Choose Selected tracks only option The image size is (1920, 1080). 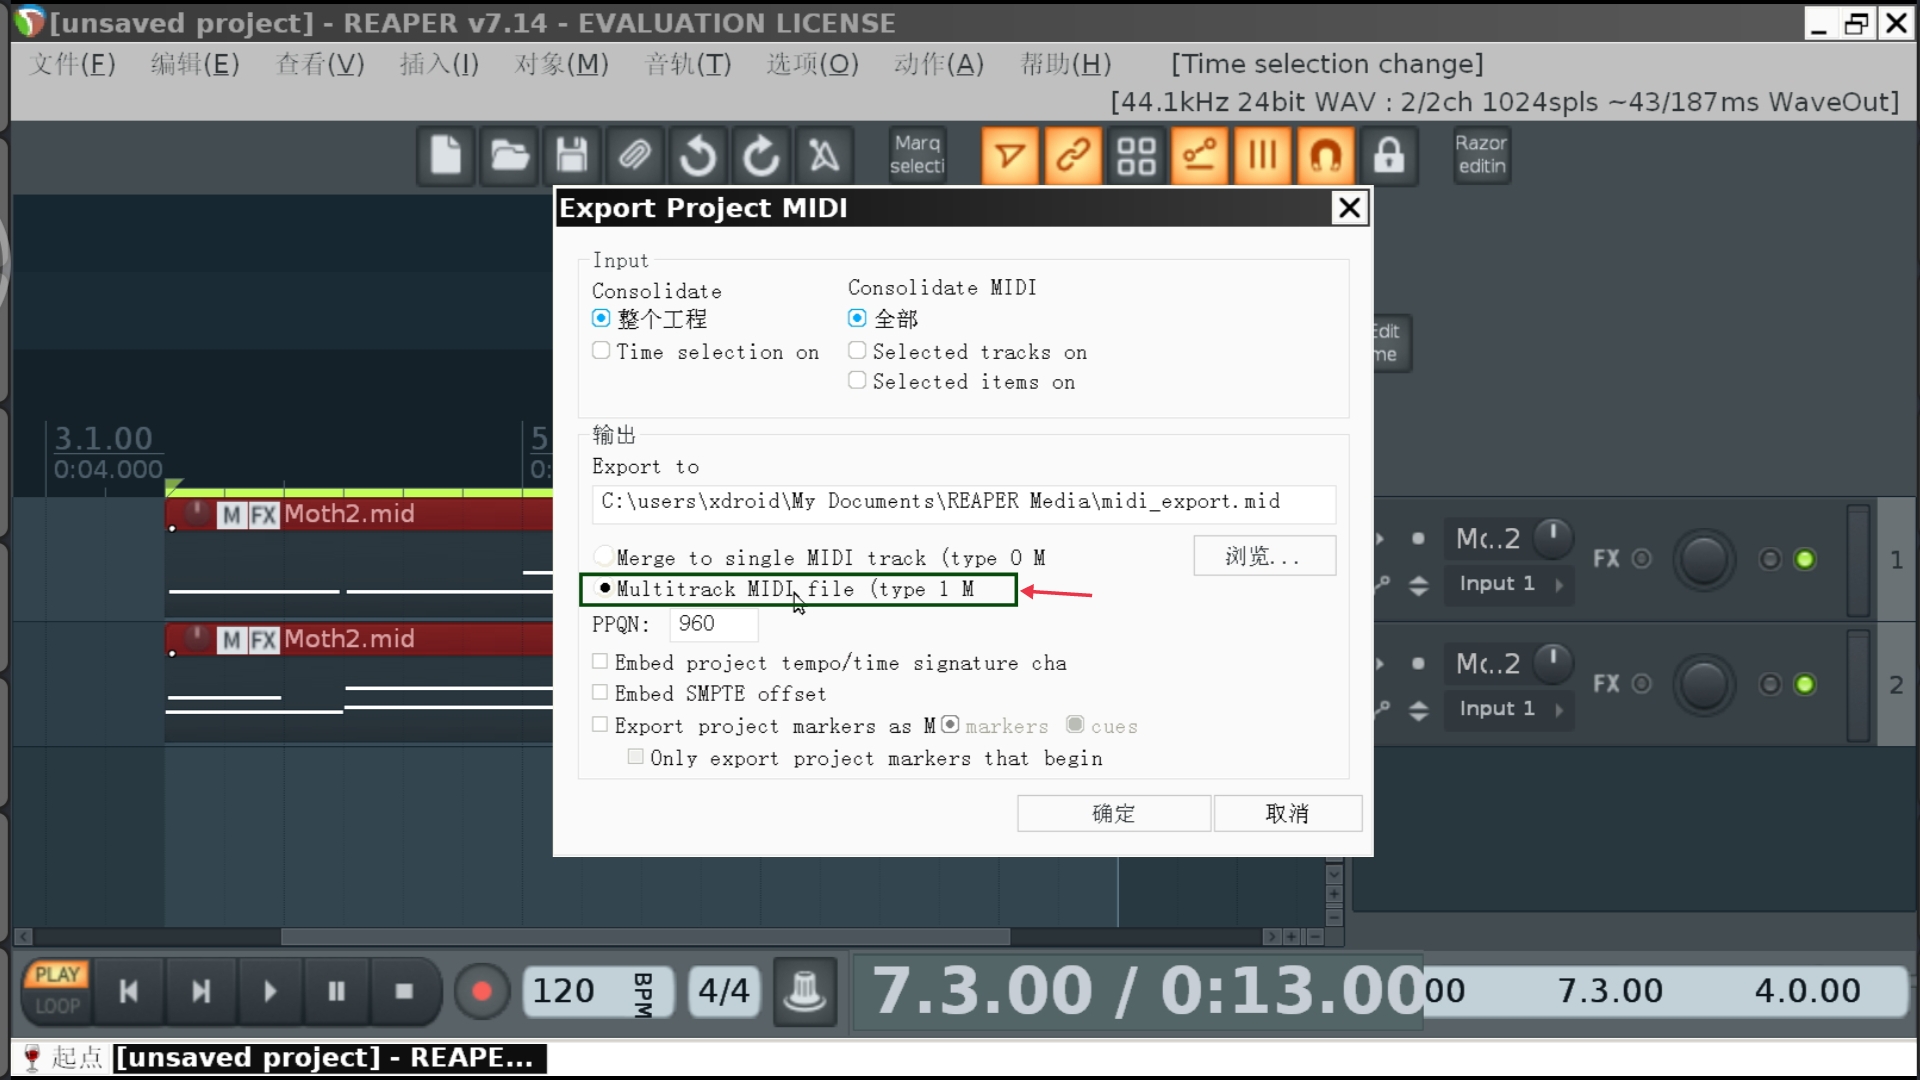857,351
